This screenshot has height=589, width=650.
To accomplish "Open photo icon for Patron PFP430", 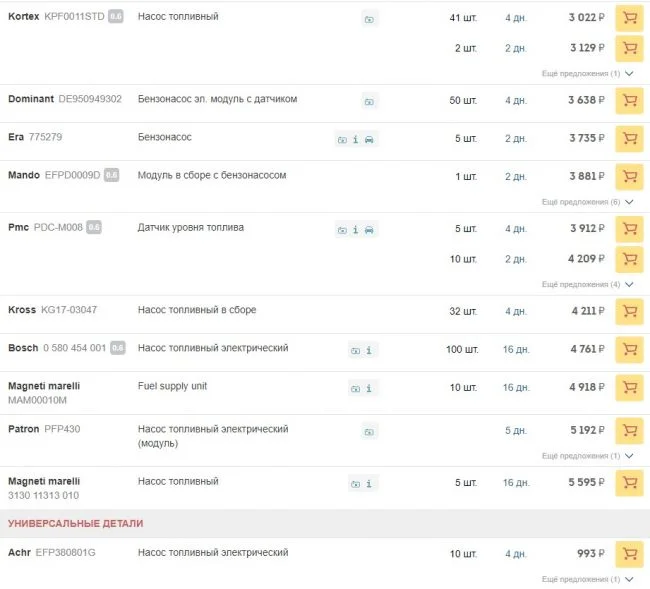I will click(x=369, y=432).
